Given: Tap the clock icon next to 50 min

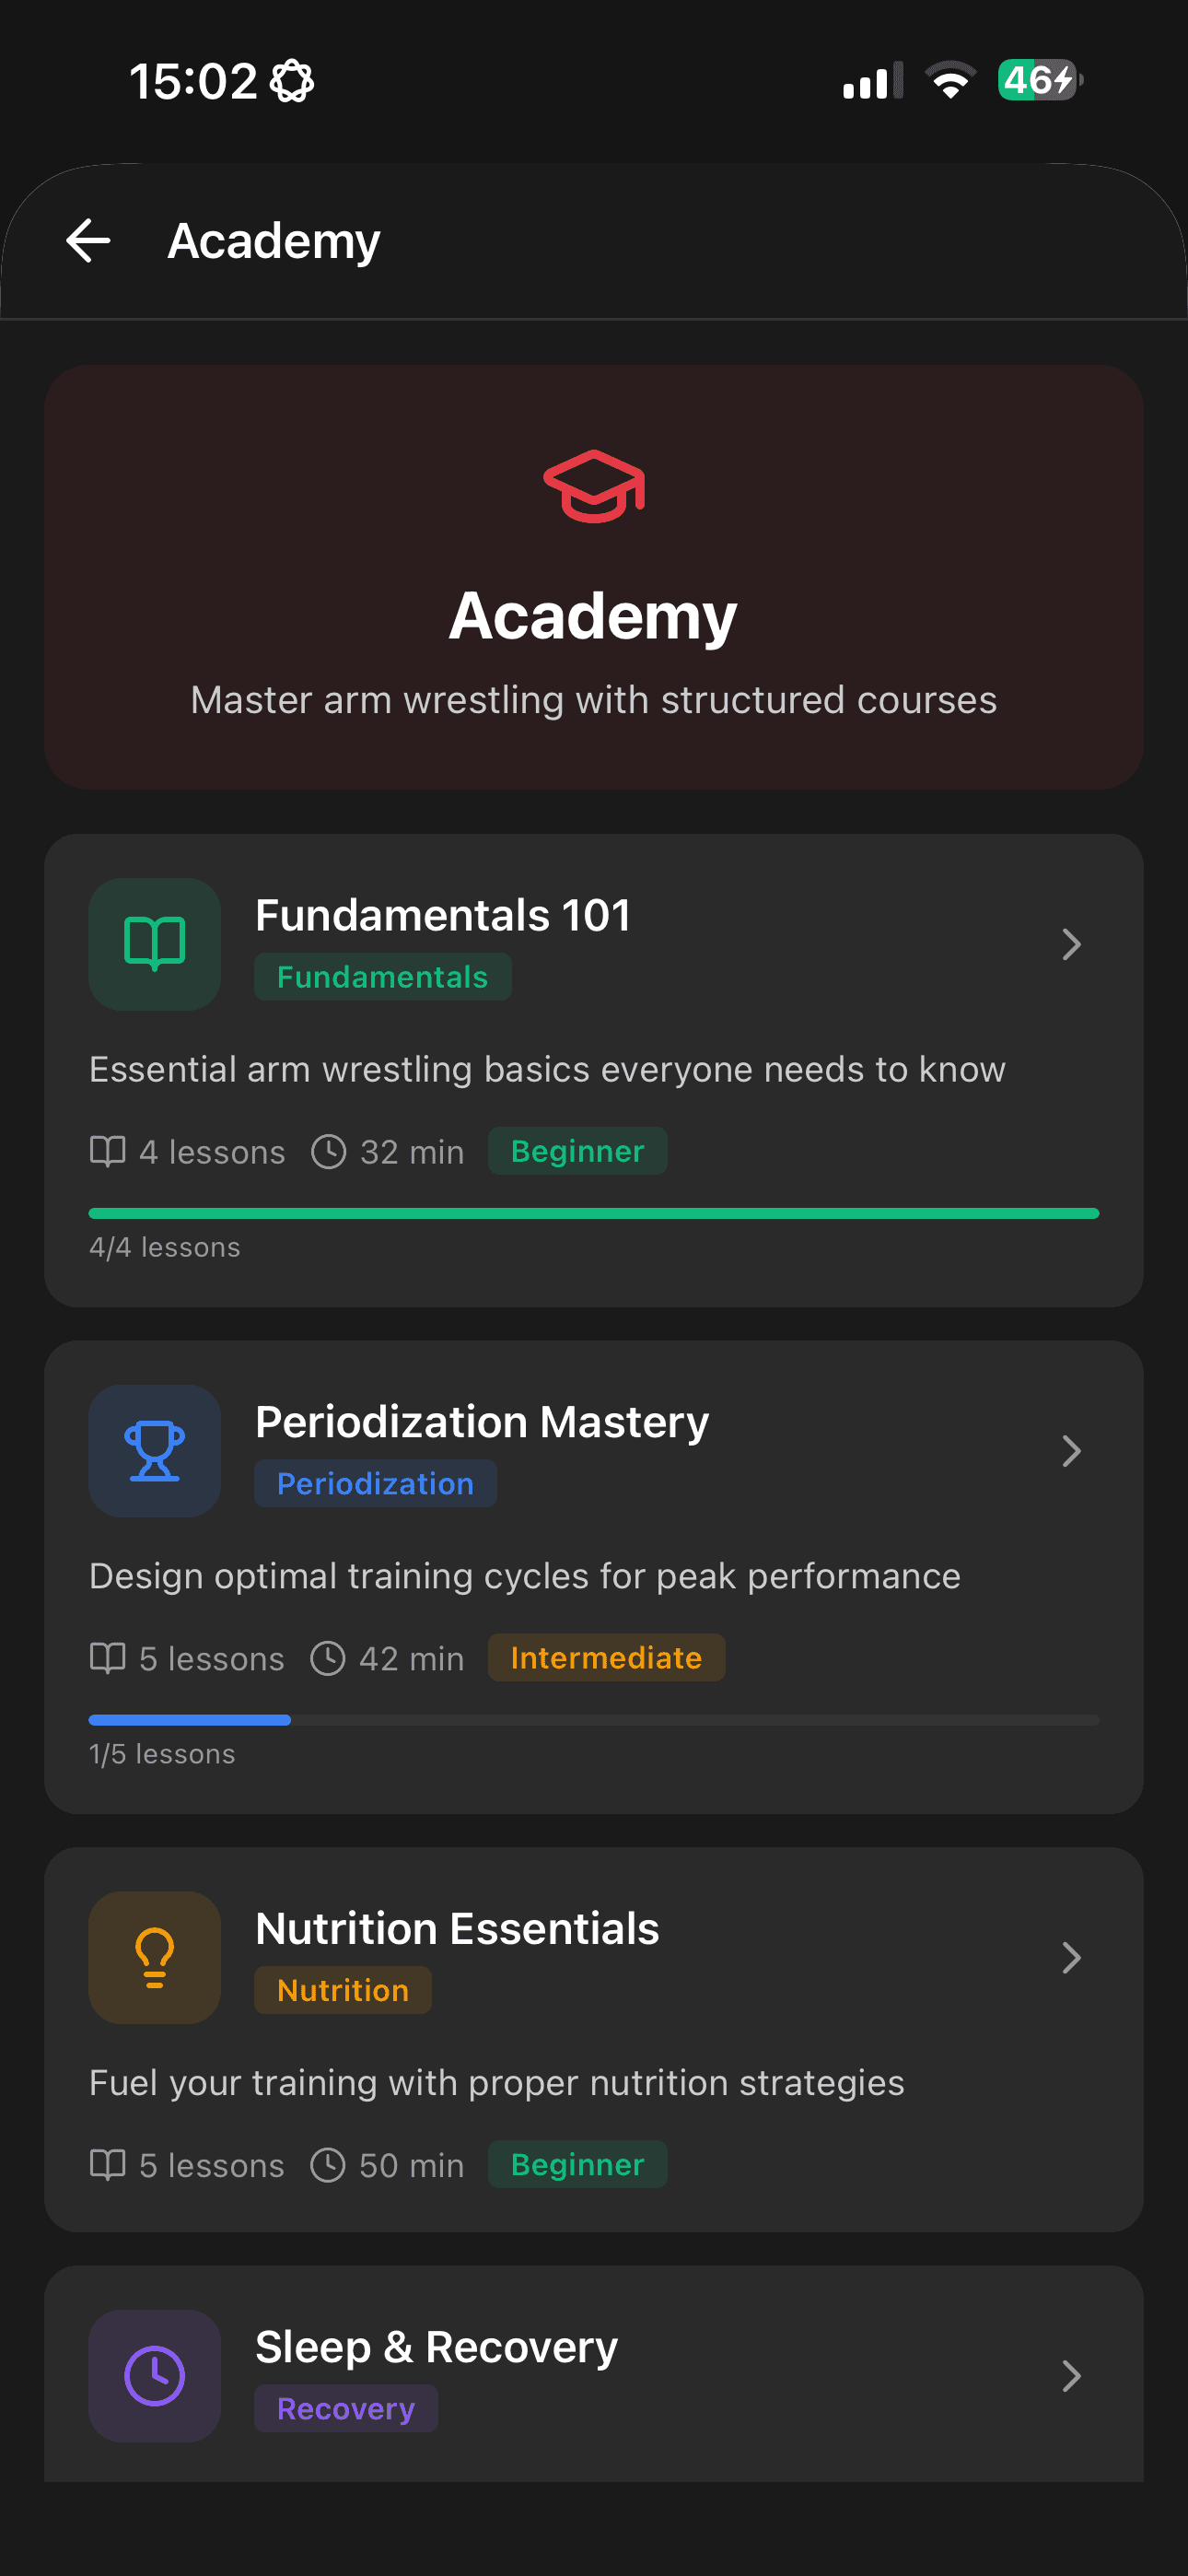Looking at the screenshot, I should click(x=330, y=2165).
